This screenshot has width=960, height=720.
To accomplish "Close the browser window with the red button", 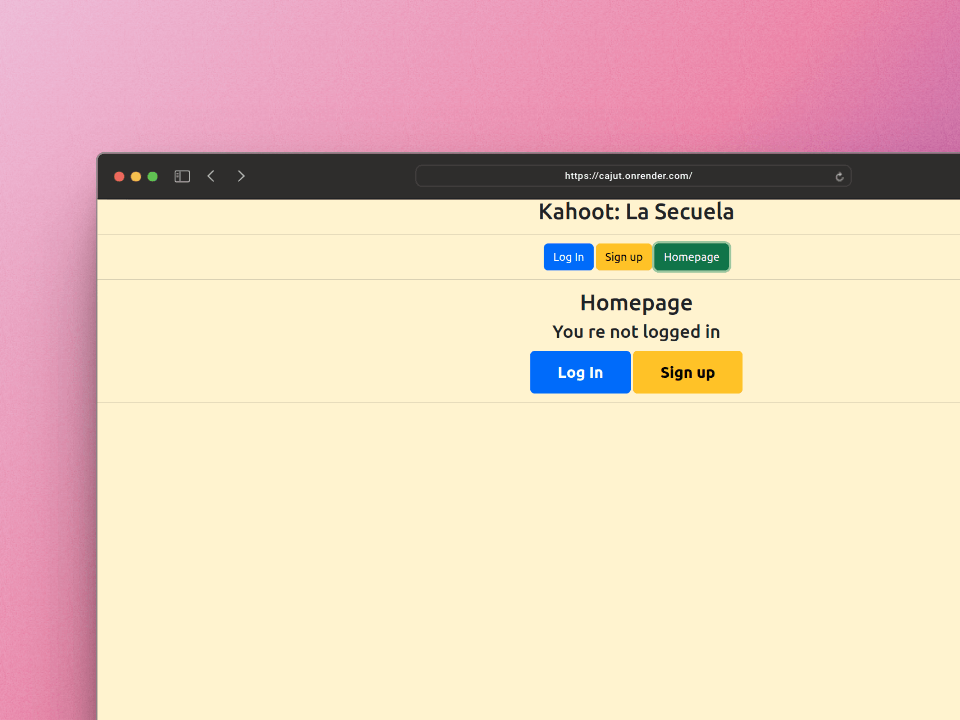I will pyautogui.click(x=119, y=176).
